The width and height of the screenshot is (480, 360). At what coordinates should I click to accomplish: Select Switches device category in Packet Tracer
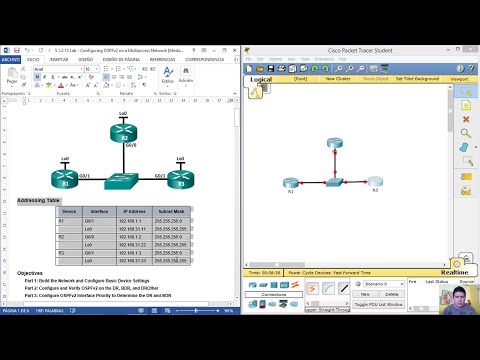pos(263,285)
